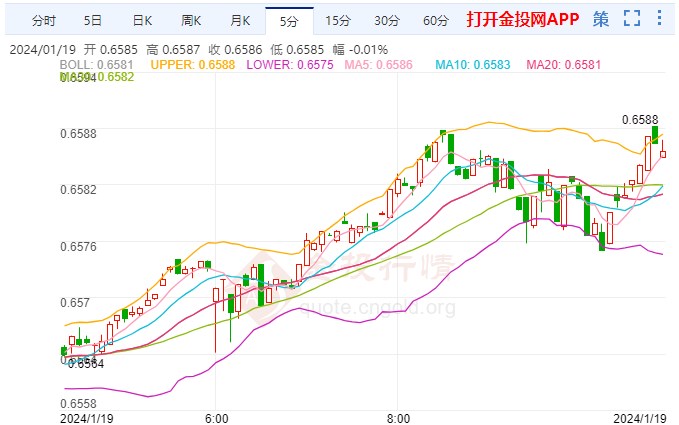Open the 策 strategy icon

[601, 19]
